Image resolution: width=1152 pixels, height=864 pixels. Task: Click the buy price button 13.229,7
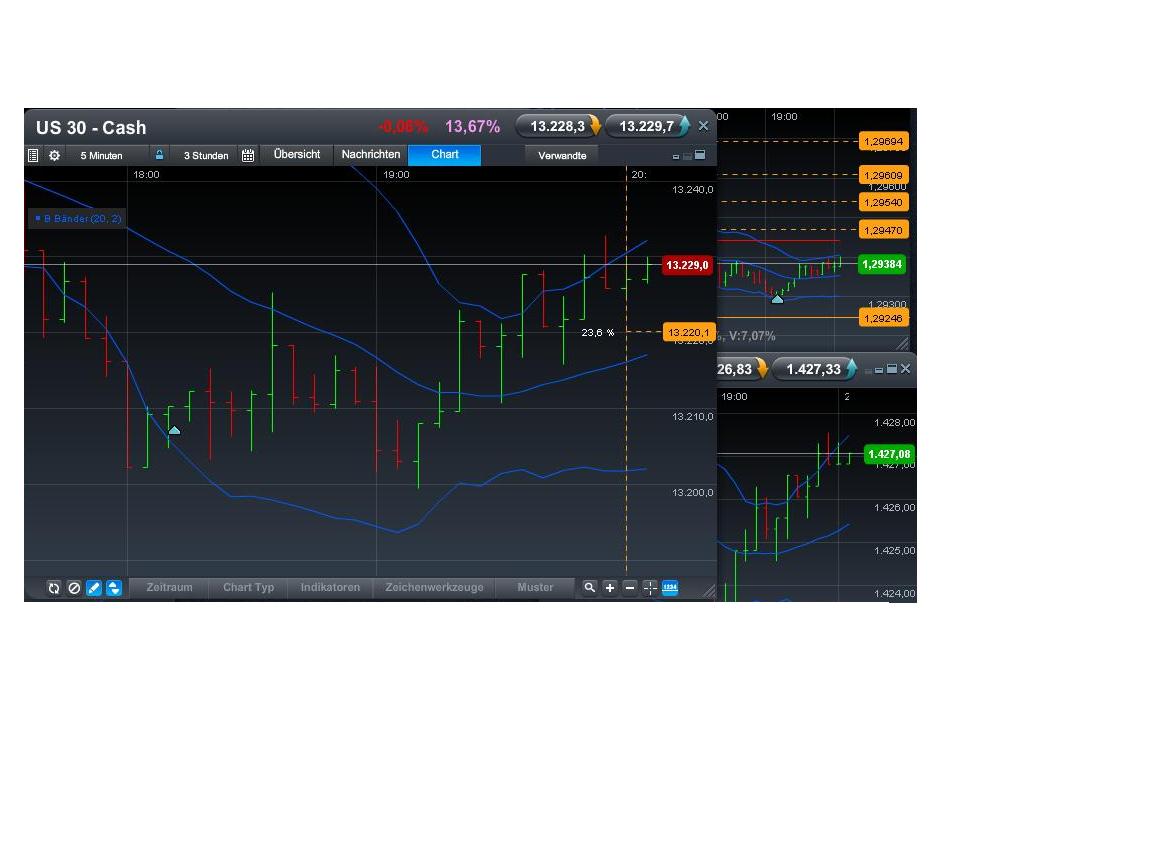pos(647,126)
